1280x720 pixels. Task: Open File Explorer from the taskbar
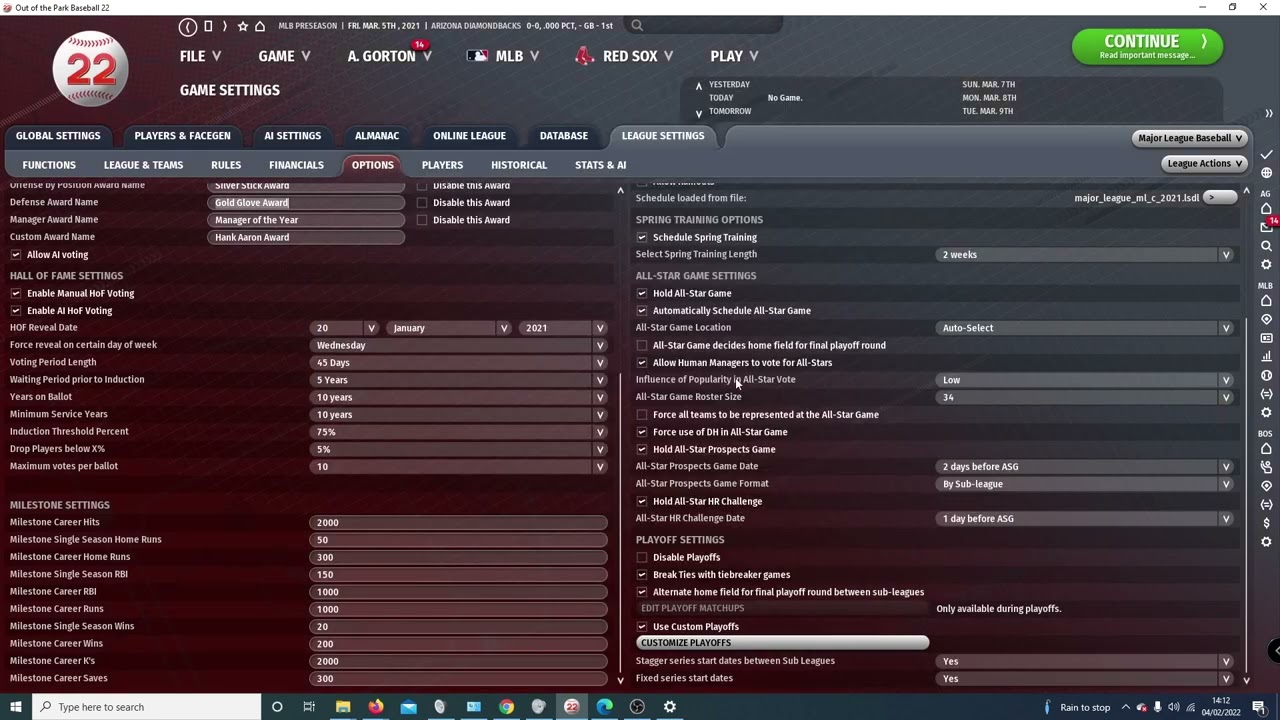(343, 707)
